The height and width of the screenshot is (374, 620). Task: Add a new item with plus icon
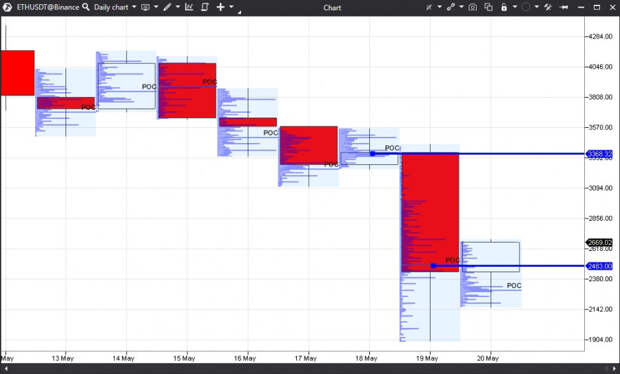pos(220,7)
